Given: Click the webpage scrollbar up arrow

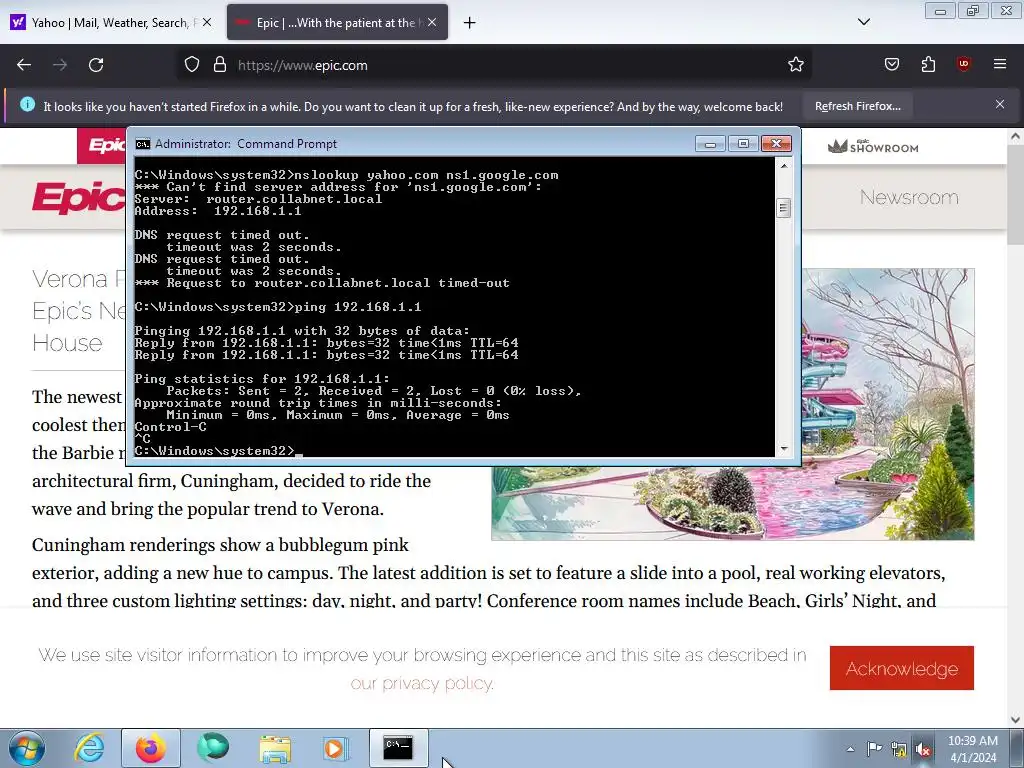Looking at the screenshot, I should coord(1015,136).
